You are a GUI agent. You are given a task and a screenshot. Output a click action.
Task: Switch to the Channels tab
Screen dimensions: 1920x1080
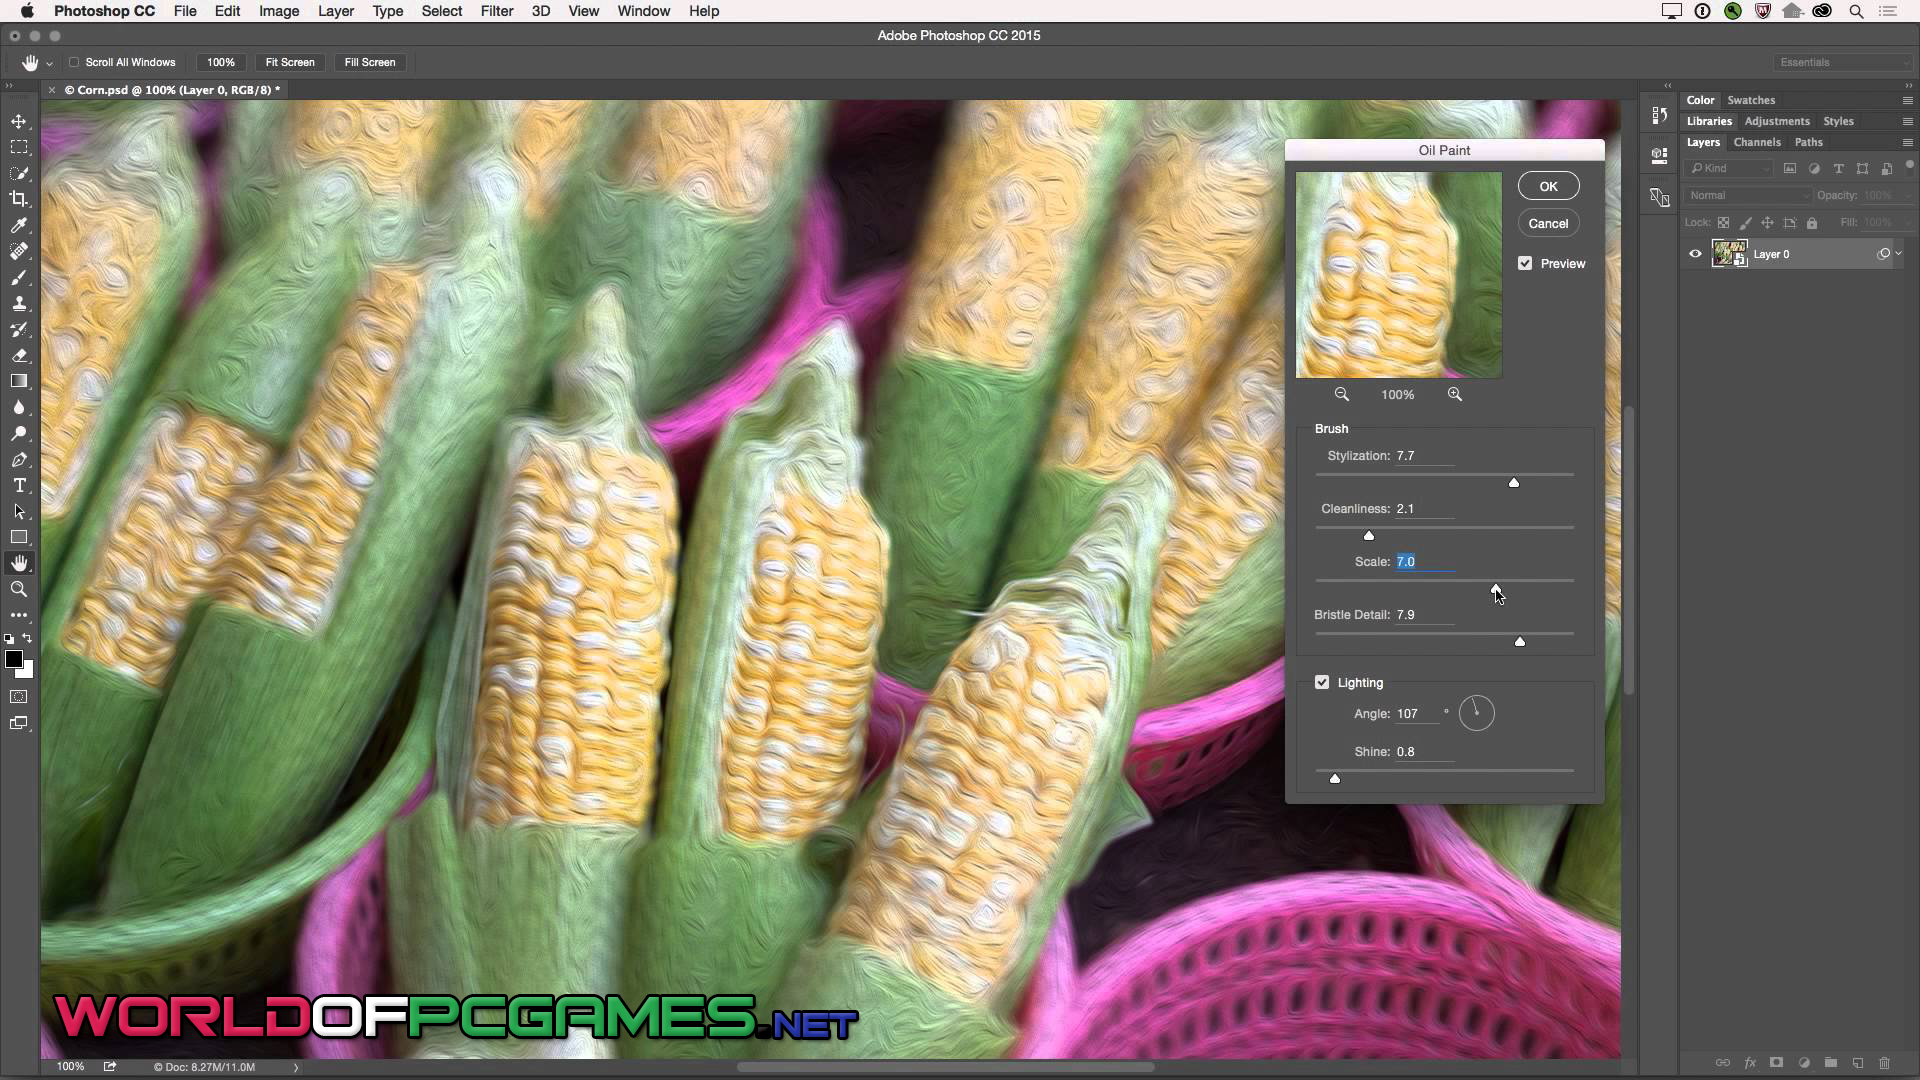point(1757,142)
